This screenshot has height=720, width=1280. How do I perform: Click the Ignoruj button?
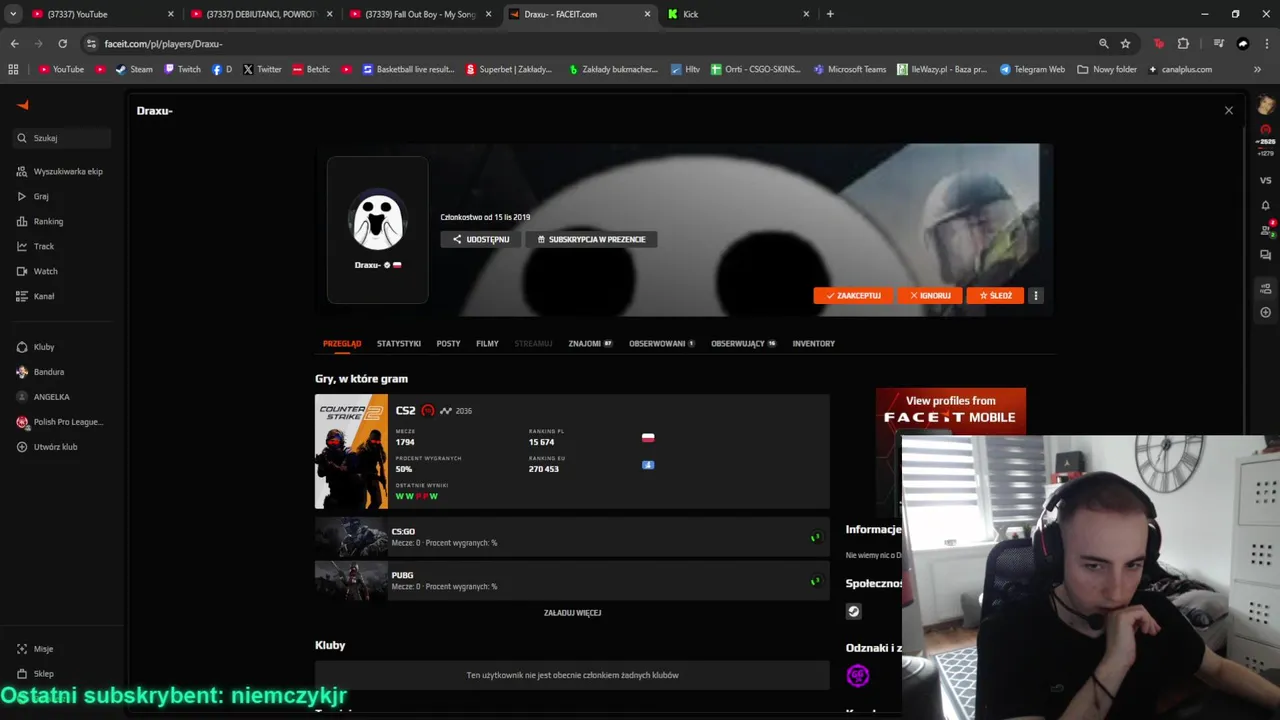pos(930,296)
